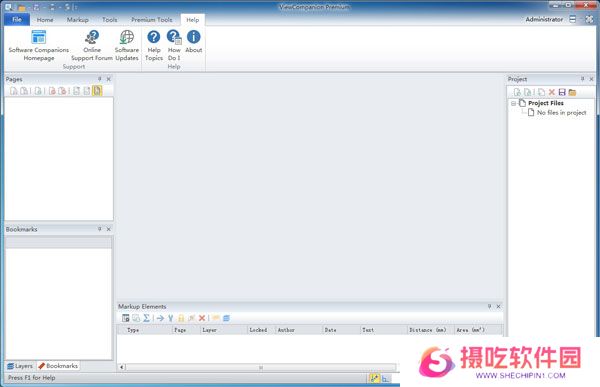
Task: Close the Markup Elements panel
Action: click(499, 306)
